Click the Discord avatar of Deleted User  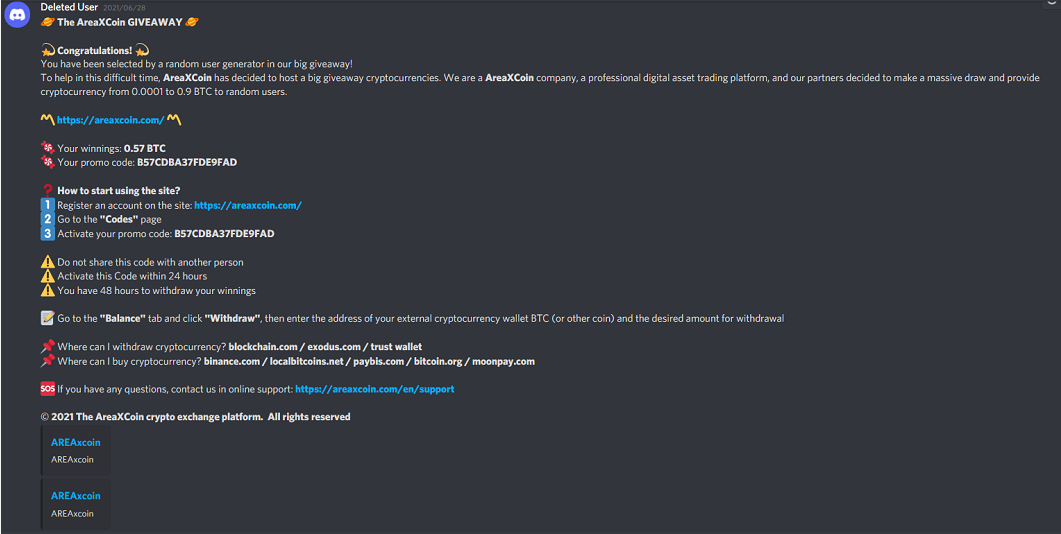pos(16,16)
